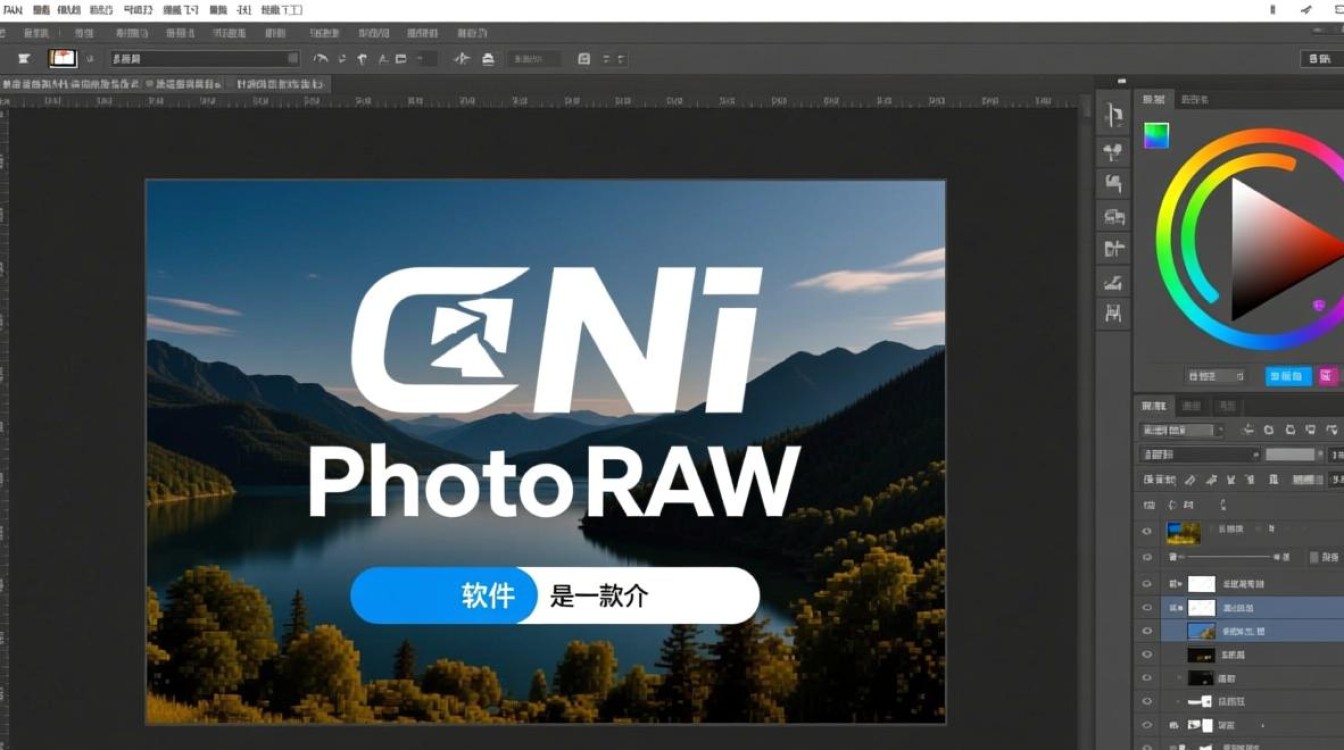Click the topmost tool icon in the right toolbar strip

tap(1112, 114)
